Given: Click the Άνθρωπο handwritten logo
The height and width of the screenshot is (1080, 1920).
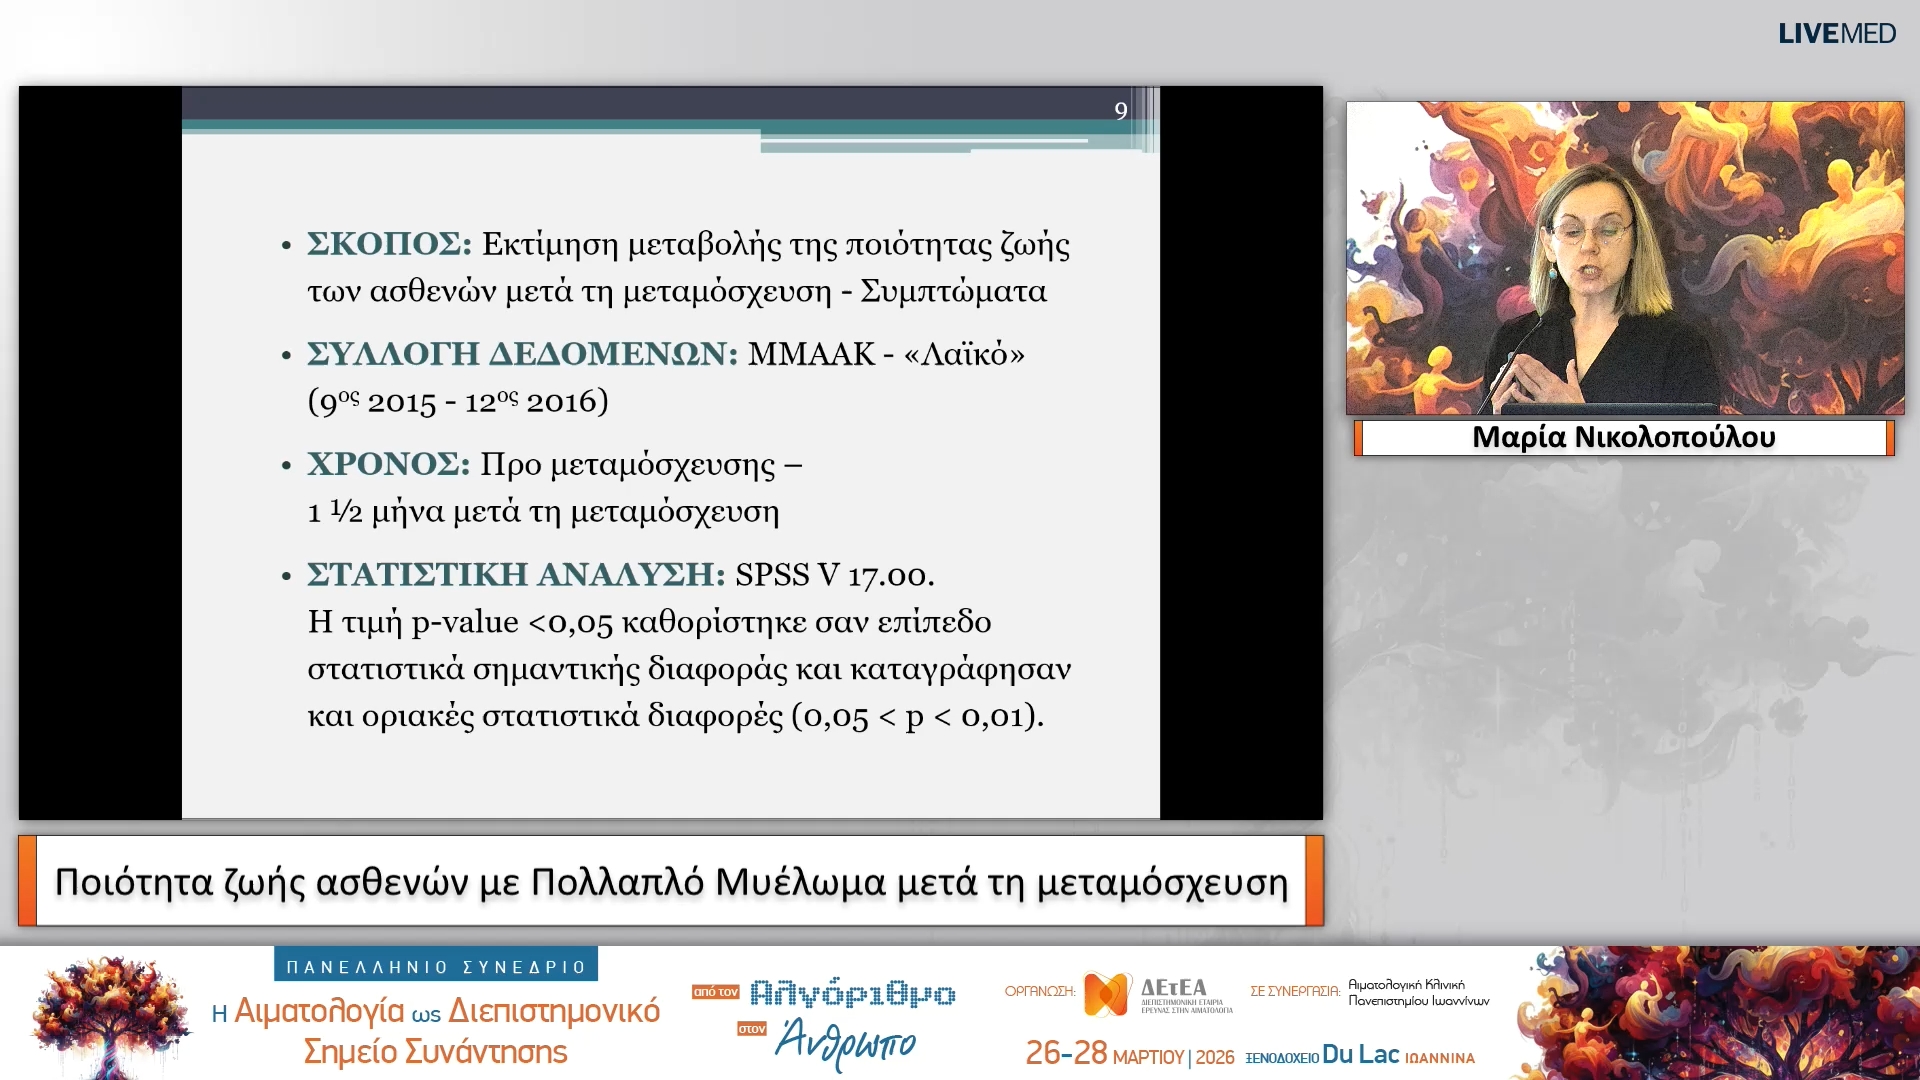Looking at the screenshot, I should (x=846, y=1042).
